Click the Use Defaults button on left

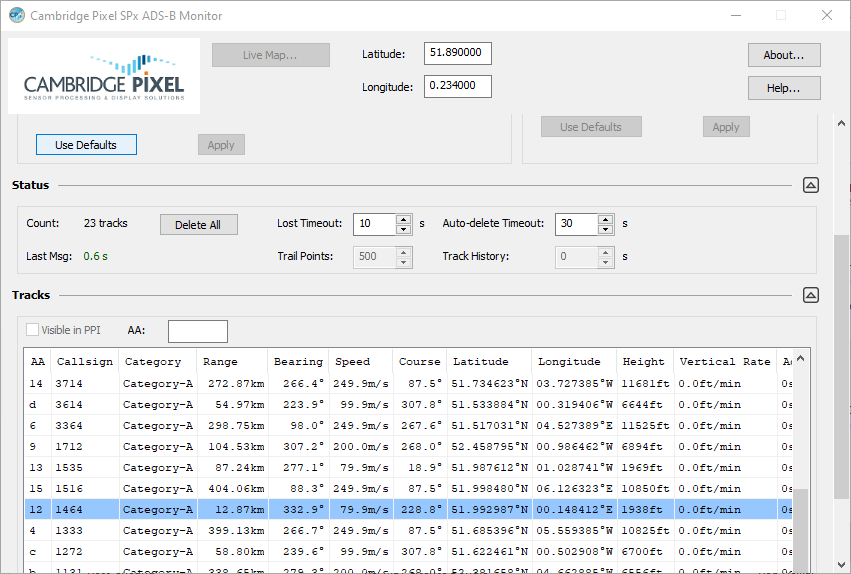(86, 145)
